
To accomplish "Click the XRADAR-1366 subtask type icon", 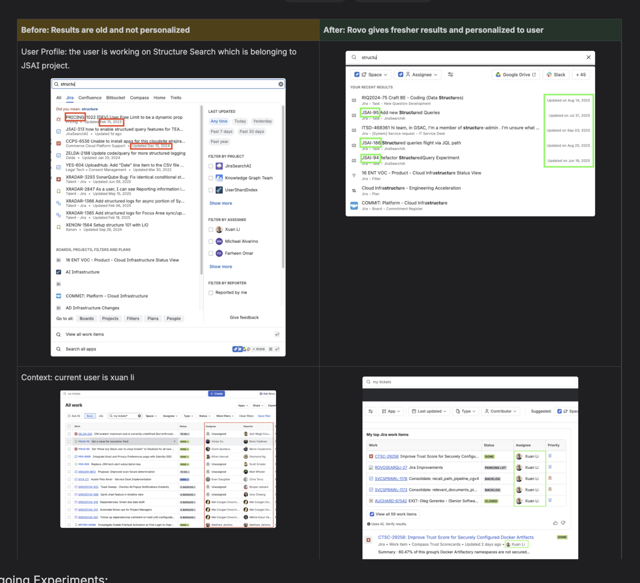I will pyautogui.click(x=58, y=203).
